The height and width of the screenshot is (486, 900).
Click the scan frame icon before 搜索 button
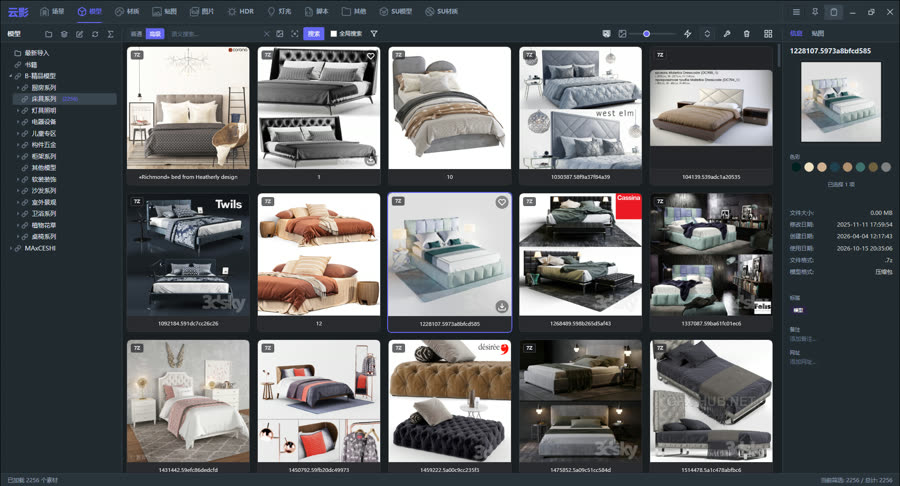click(x=294, y=34)
